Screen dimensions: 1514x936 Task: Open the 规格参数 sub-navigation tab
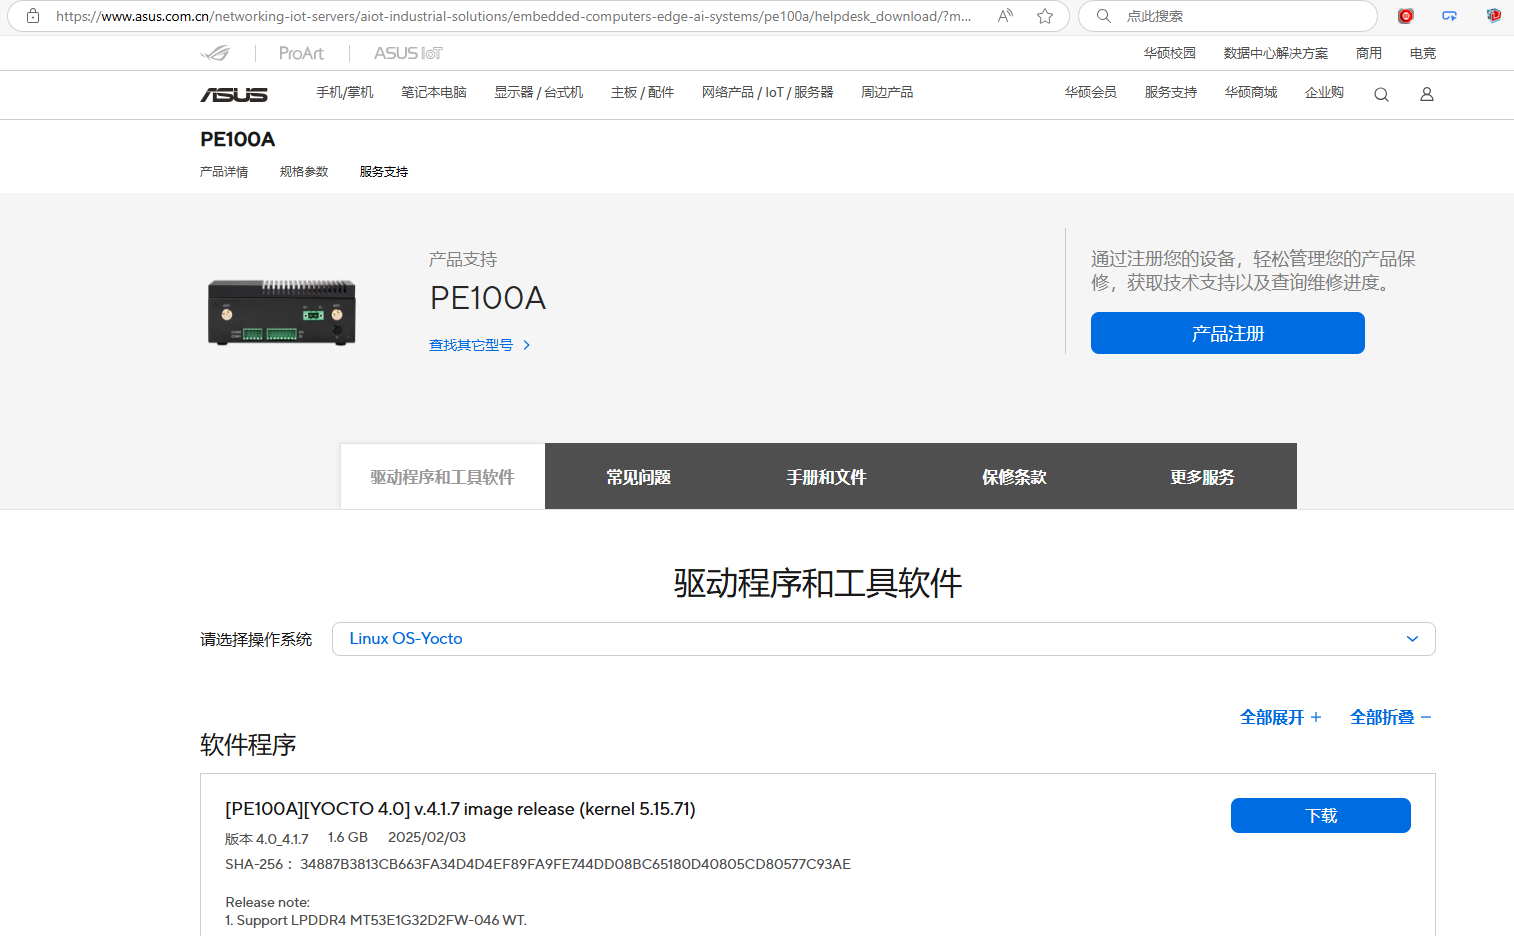(x=304, y=172)
